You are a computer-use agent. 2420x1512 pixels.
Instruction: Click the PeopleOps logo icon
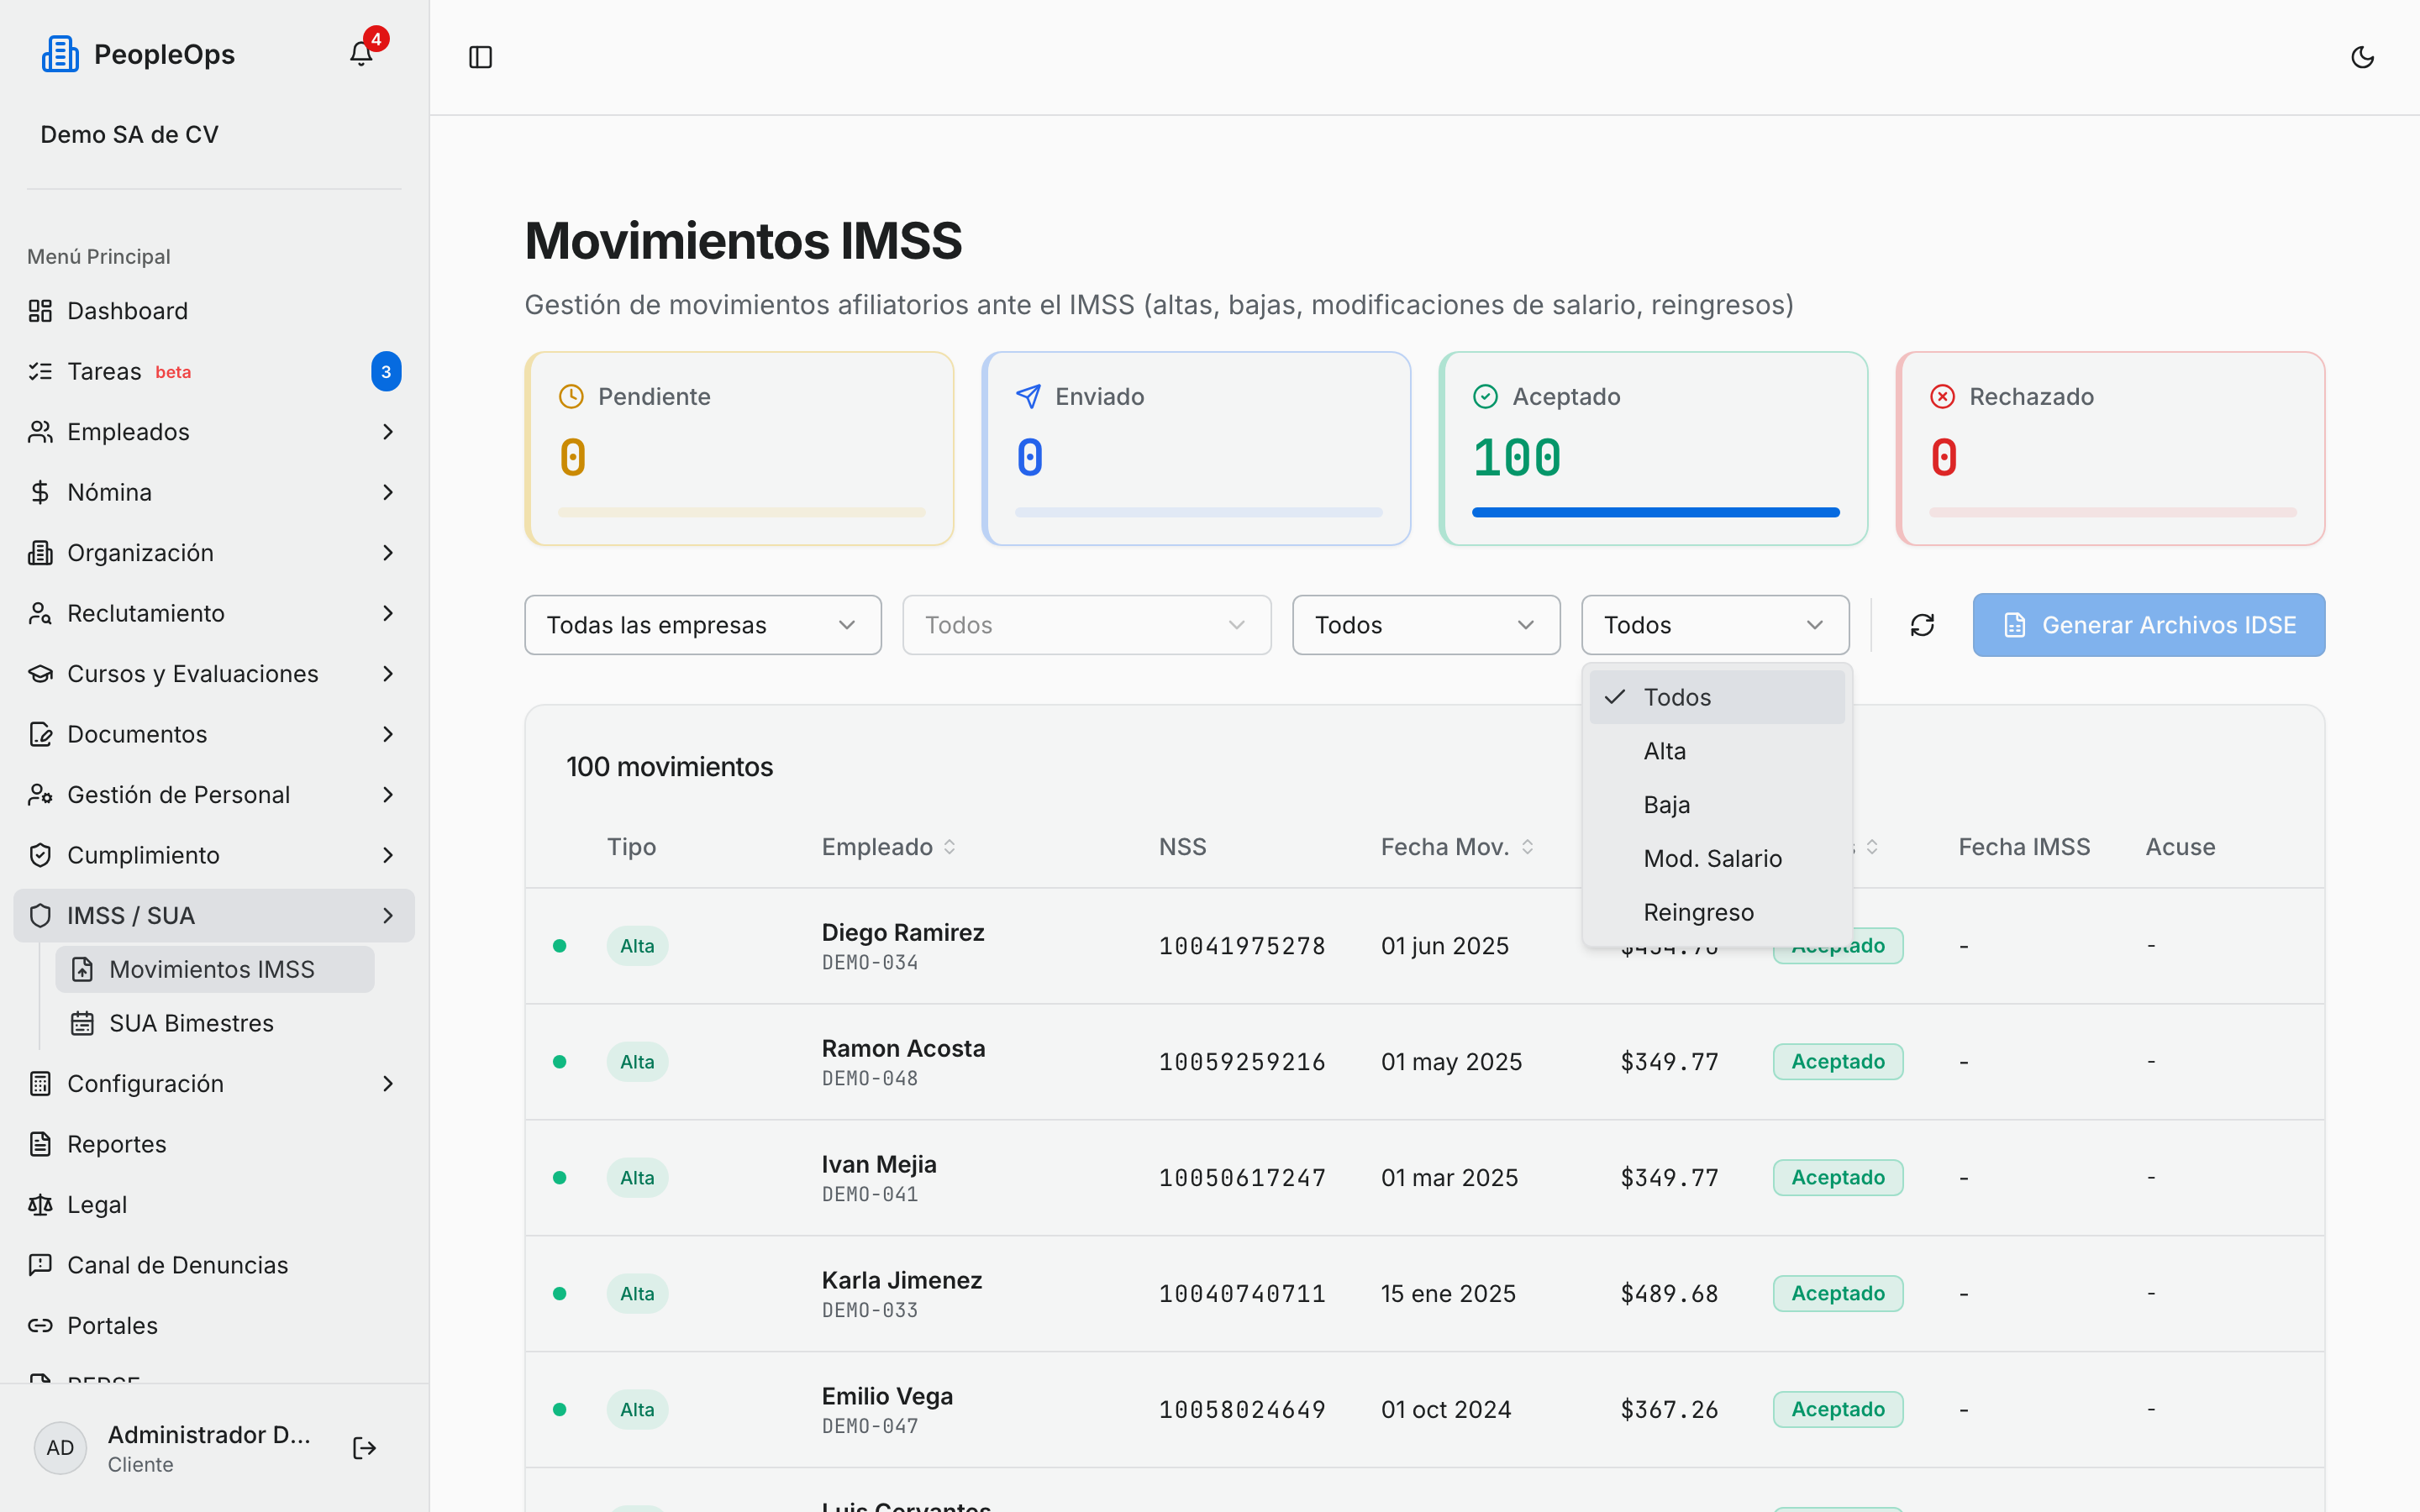[60, 54]
